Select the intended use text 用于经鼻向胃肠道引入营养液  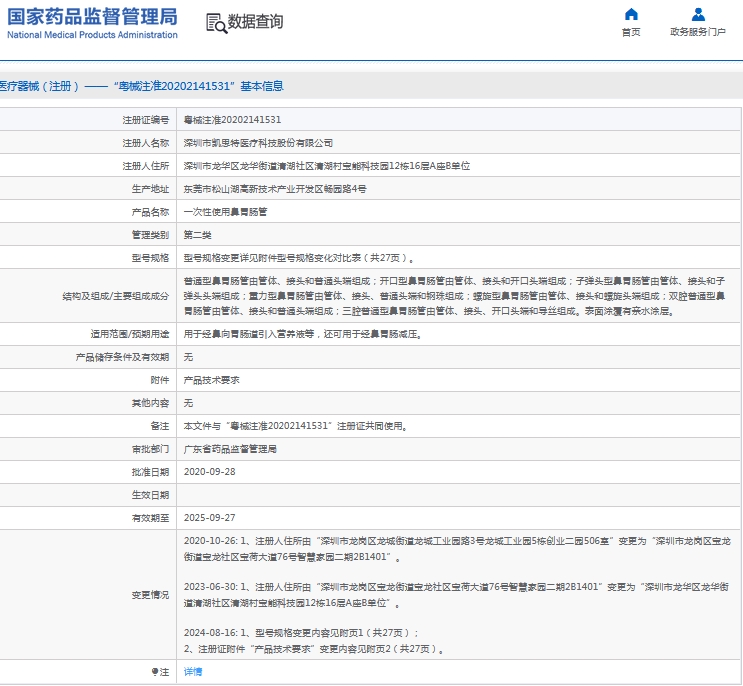coord(303,334)
